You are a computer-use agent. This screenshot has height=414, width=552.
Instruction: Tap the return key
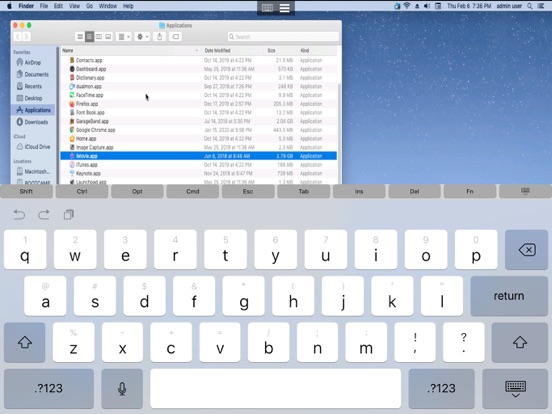tap(509, 296)
